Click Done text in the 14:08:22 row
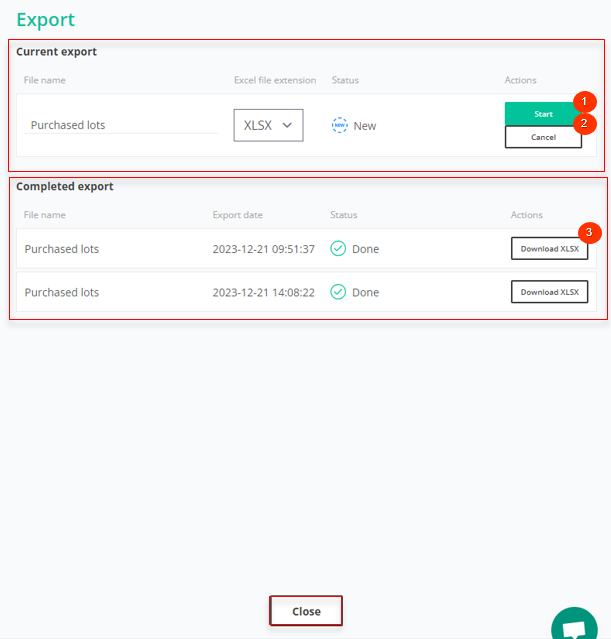 tap(366, 292)
